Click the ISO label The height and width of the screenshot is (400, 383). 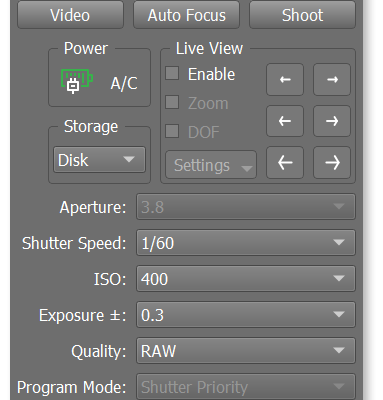110,279
